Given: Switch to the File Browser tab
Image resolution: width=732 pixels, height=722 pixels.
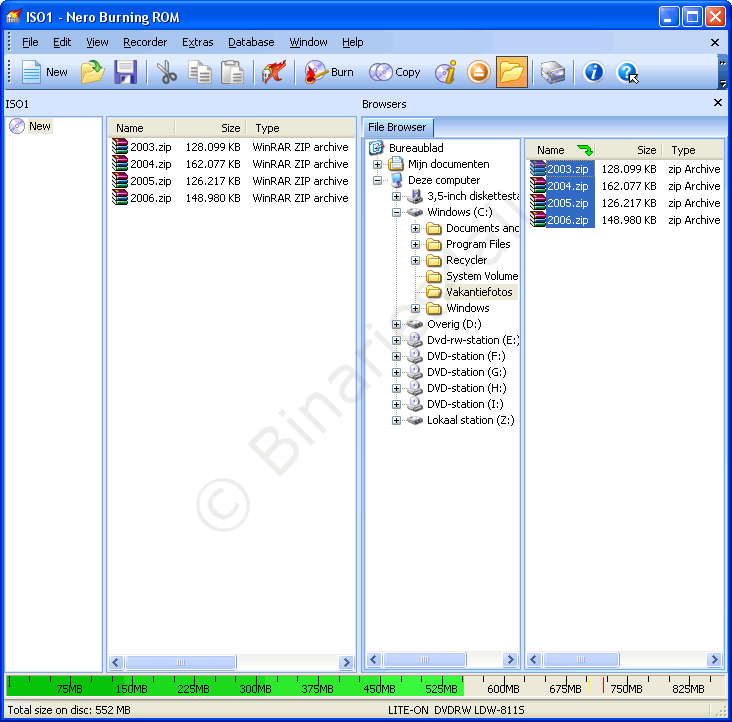Looking at the screenshot, I should [397, 127].
